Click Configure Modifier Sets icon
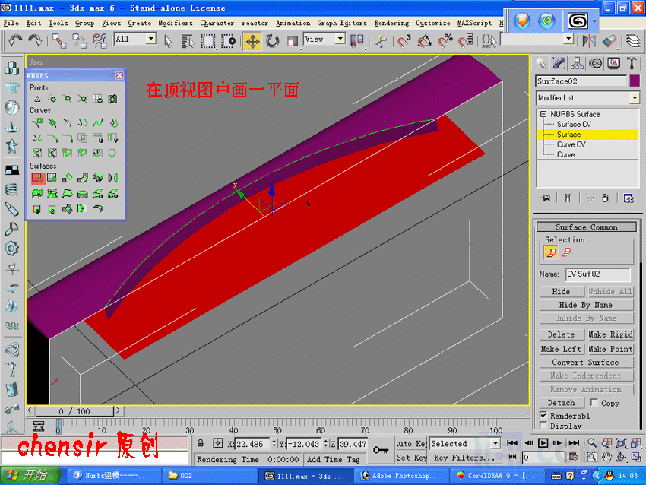Viewport: 646px width, 485px height. click(x=629, y=198)
